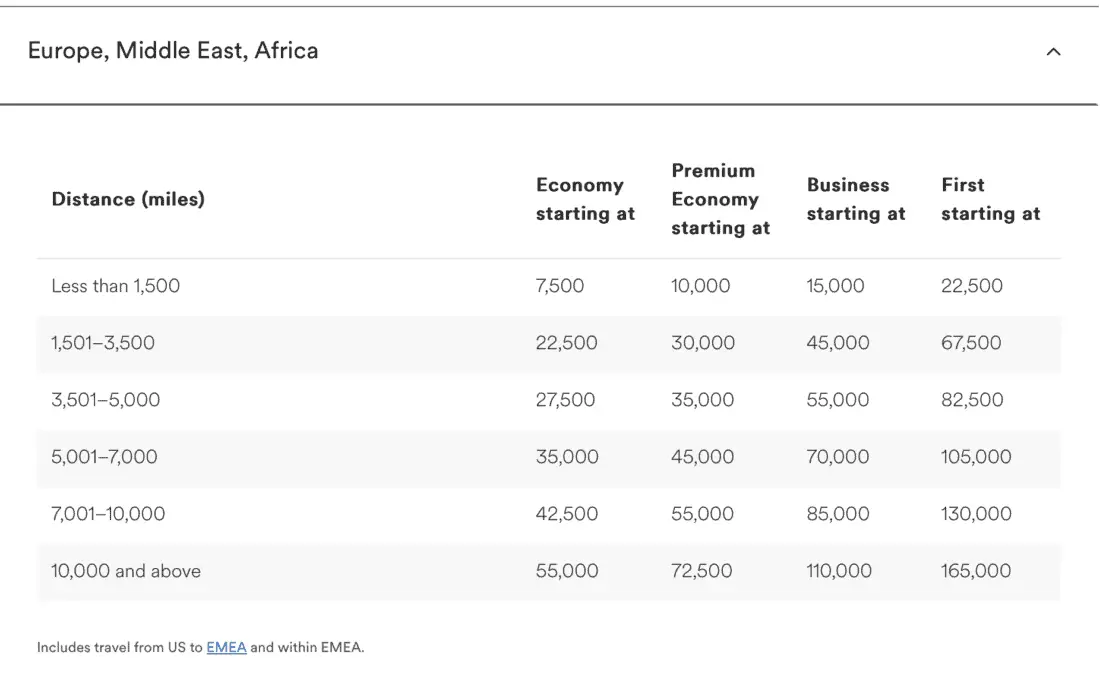Select the 5,001–7,000 distance row
This screenshot has width=1100, height=696.
(x=104, y=457)
